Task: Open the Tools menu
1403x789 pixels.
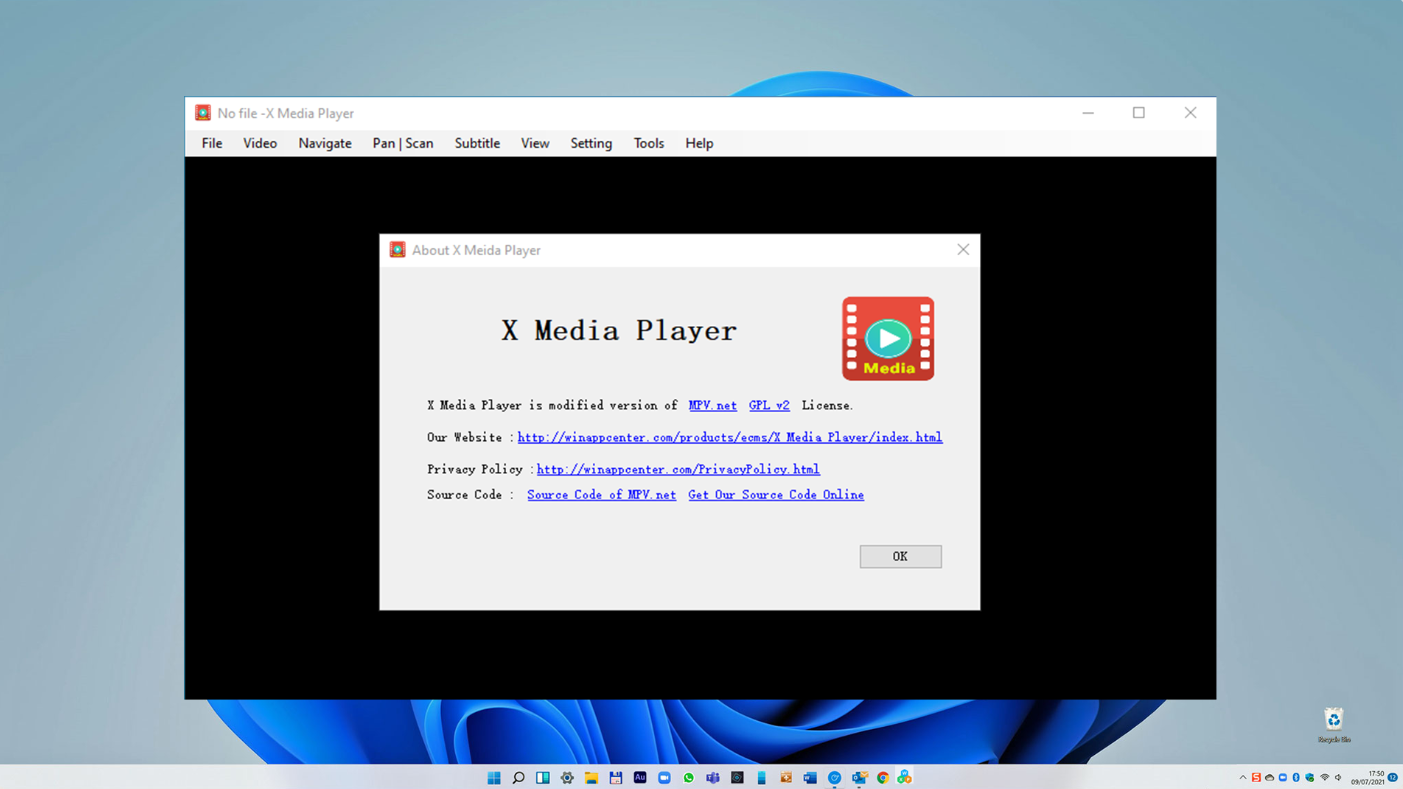Action: 648,143
